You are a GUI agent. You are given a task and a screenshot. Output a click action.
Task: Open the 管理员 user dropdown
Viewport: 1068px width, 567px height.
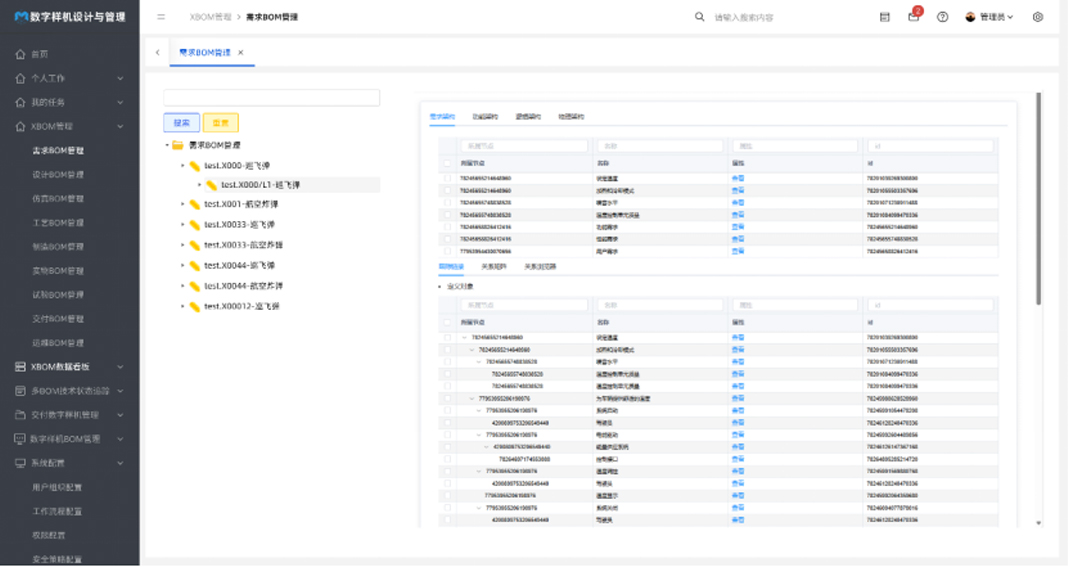click(990, 17)
